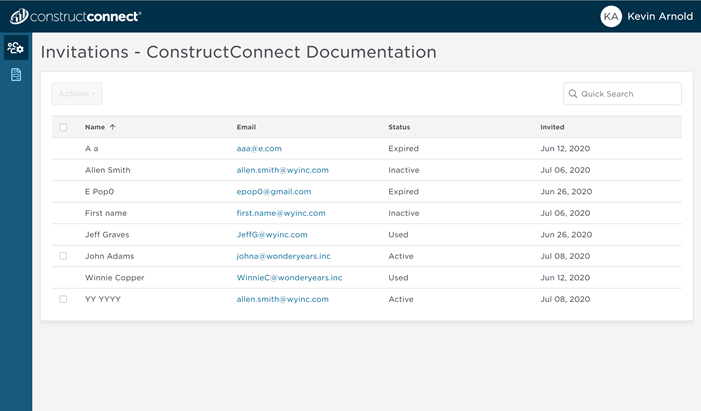Viewport: 701px width, 411px height.
Task: Select the name 'Winnie Copper'
Action: coord(115,278)
